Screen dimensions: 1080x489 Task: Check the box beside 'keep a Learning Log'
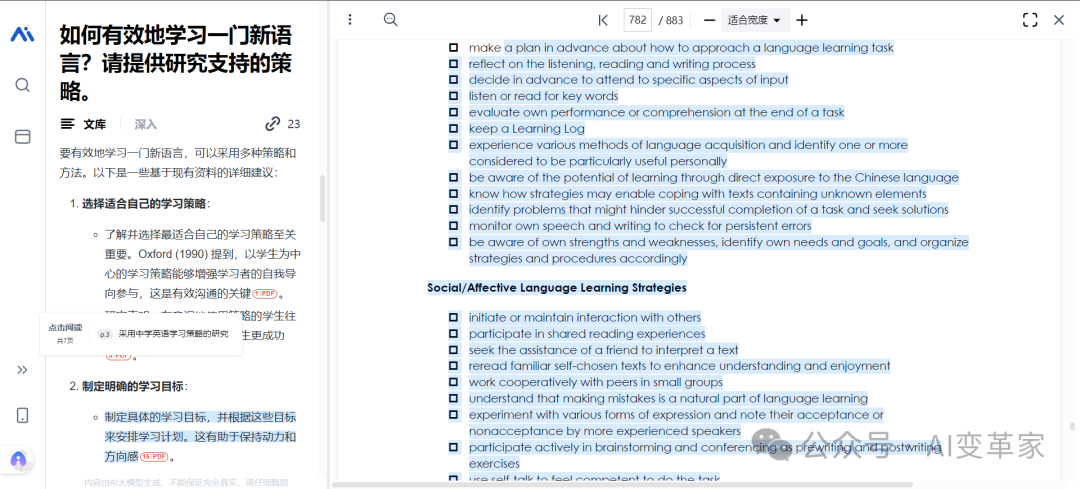click(x=453, y=129)
